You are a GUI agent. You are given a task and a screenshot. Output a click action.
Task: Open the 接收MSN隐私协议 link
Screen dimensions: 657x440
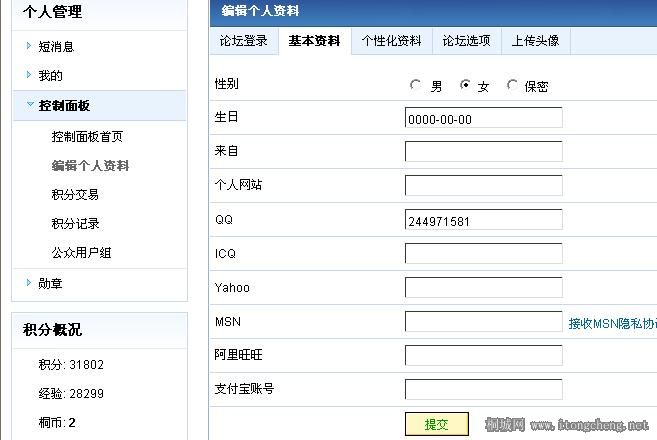tap(612, 323)
